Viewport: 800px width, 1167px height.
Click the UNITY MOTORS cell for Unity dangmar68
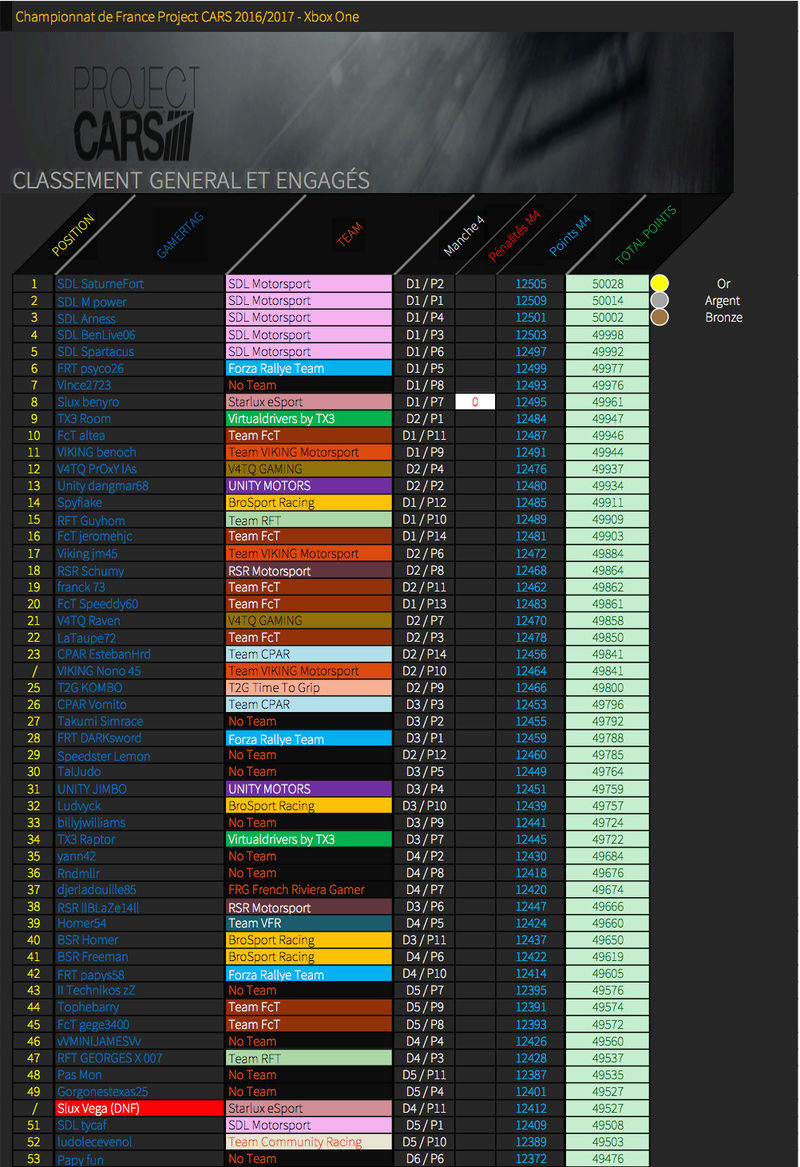pos(309,486)
